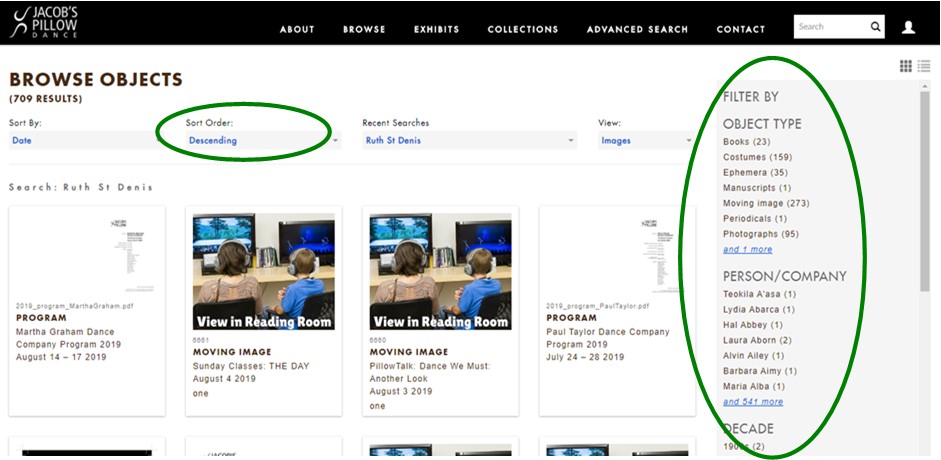Open the Sort Order Descending dropdown
The image size is (941, 460).
click(263, 141)
